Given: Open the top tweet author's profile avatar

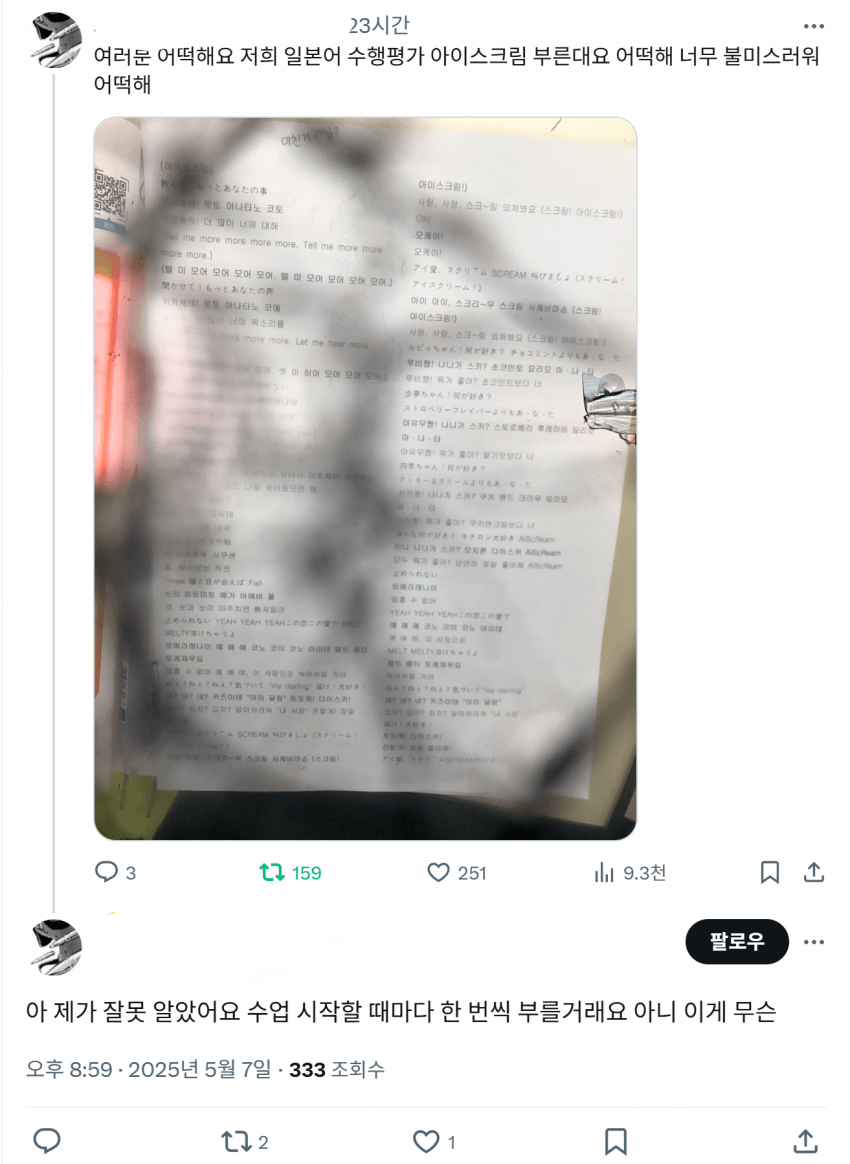Looking at the screenshot, I should [x=56, y=40].
